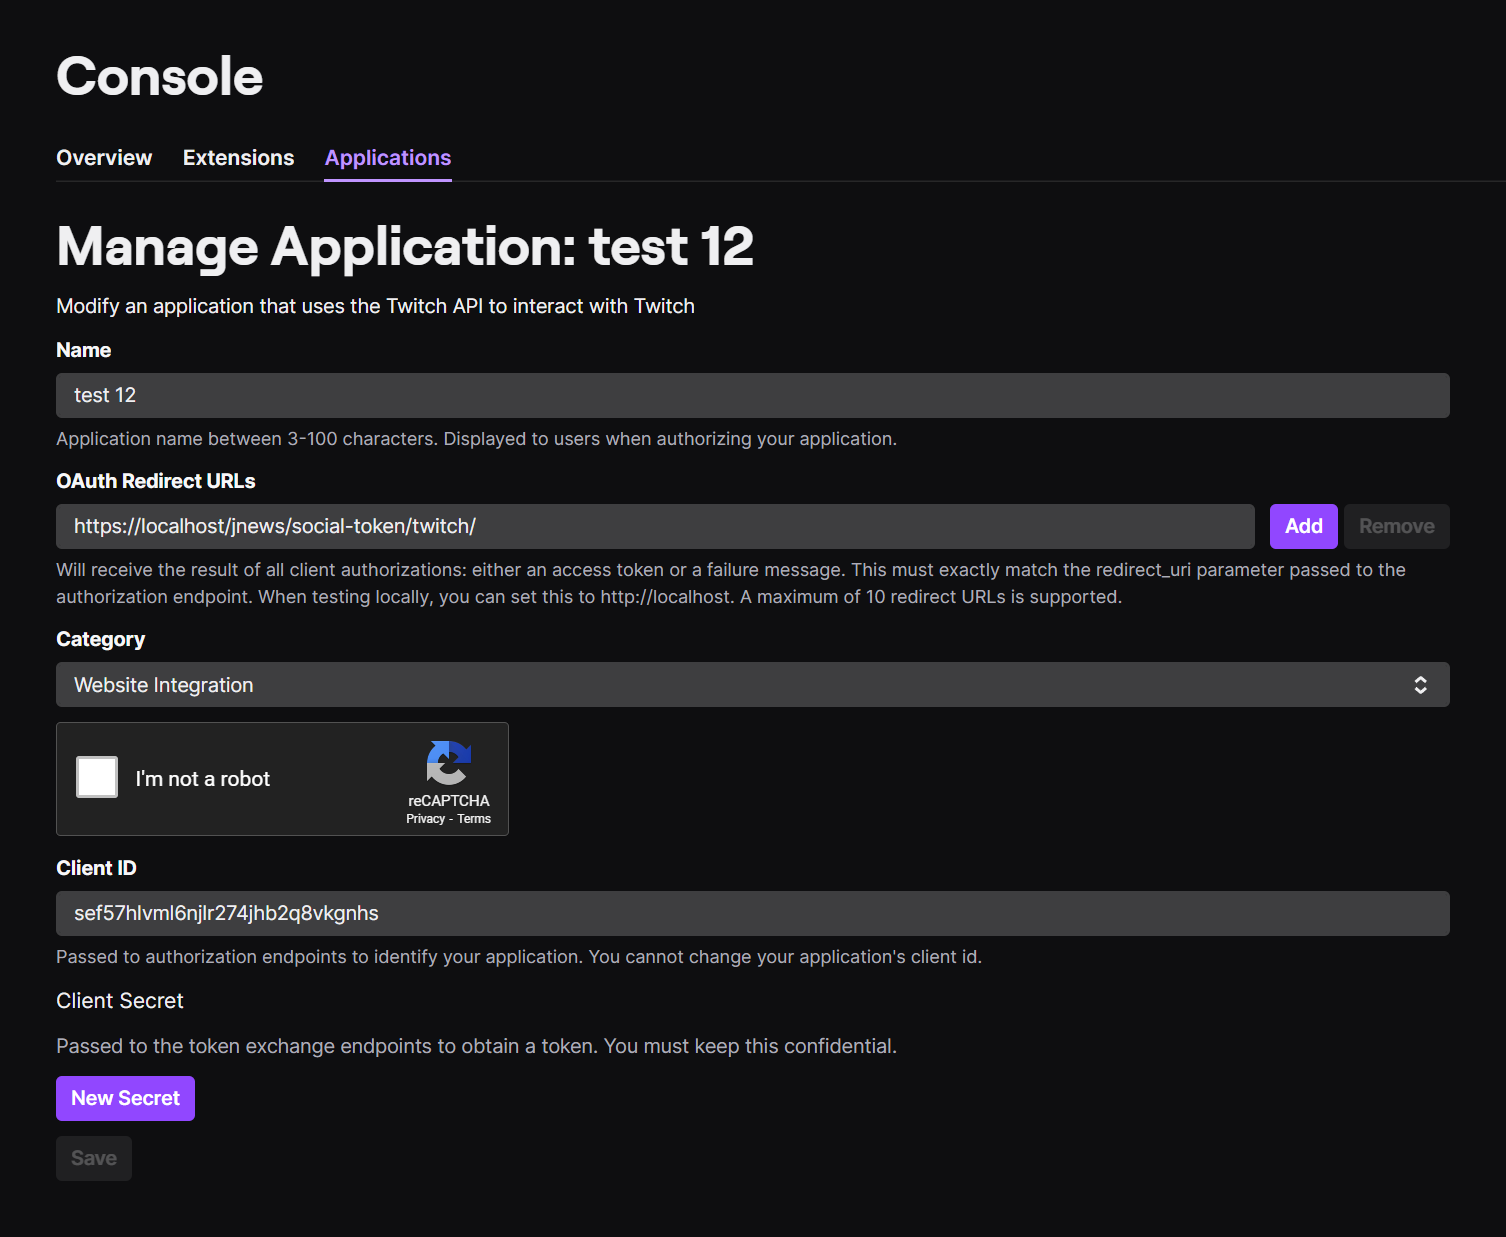Open the reCAPTCHA Terms link
The height and width of the screenshot is (1237, 1506).
(x=474, y=819)
